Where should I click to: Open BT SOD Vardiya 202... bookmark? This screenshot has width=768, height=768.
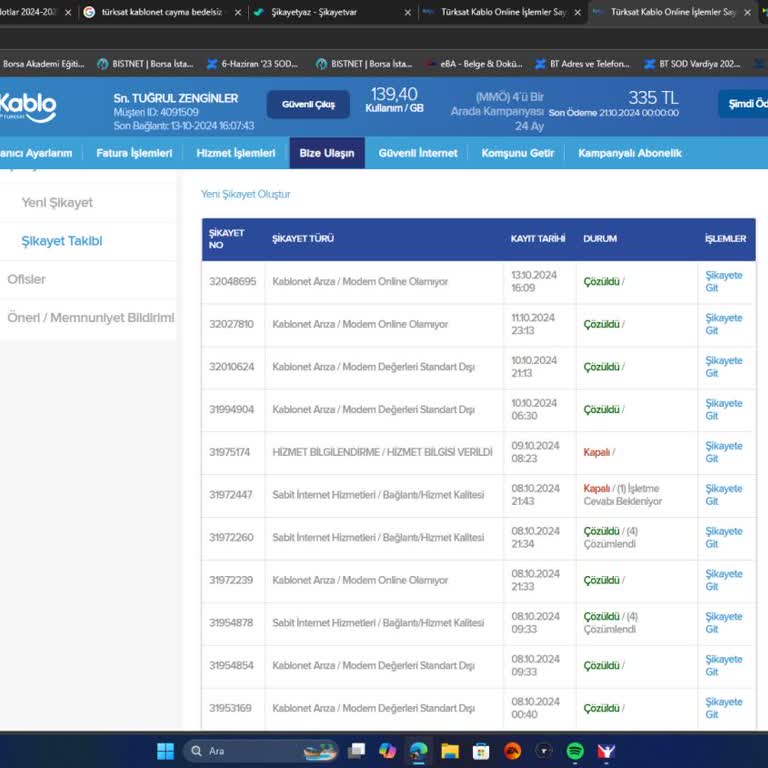point(693,64)
